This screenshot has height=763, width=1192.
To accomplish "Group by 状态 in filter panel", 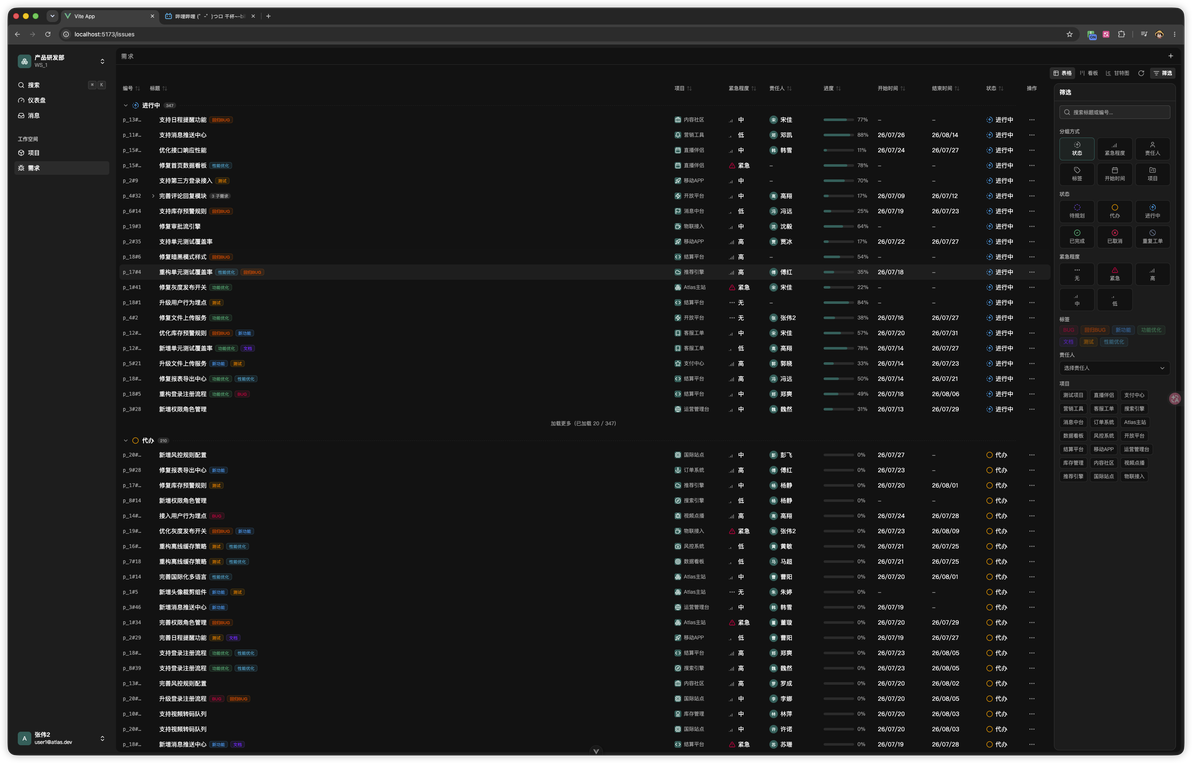I will pos(1076,148).
